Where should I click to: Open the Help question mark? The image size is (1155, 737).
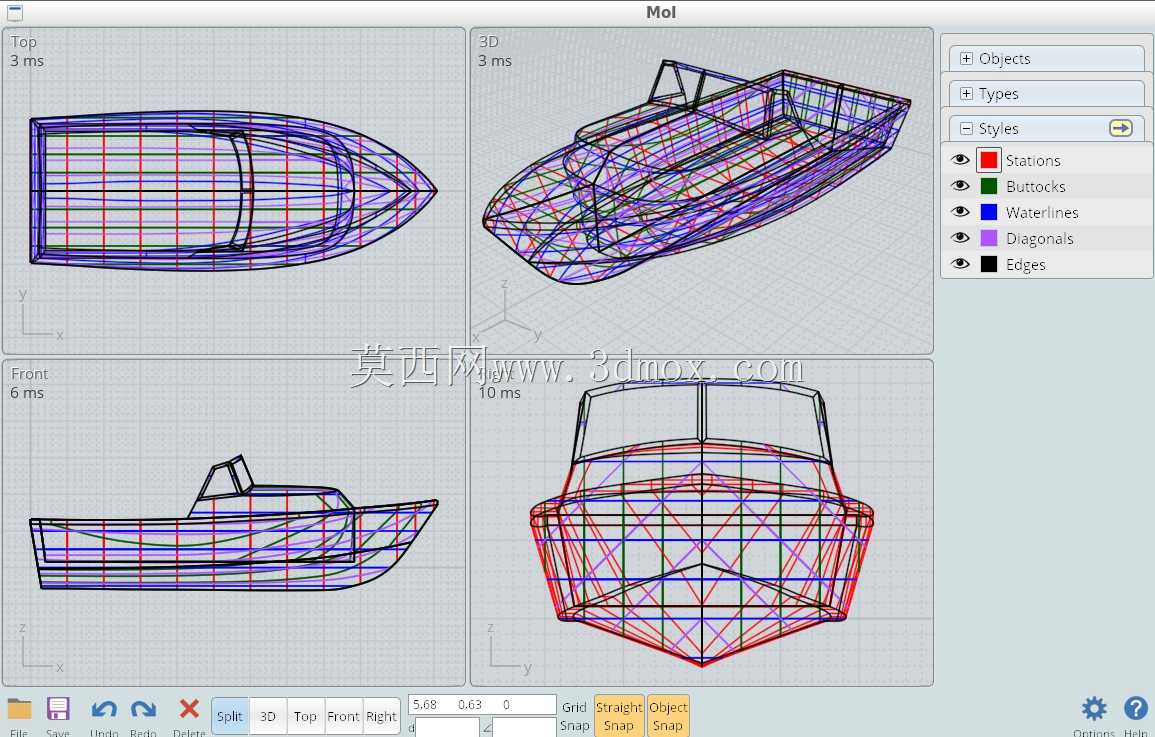coord(1135,709)
